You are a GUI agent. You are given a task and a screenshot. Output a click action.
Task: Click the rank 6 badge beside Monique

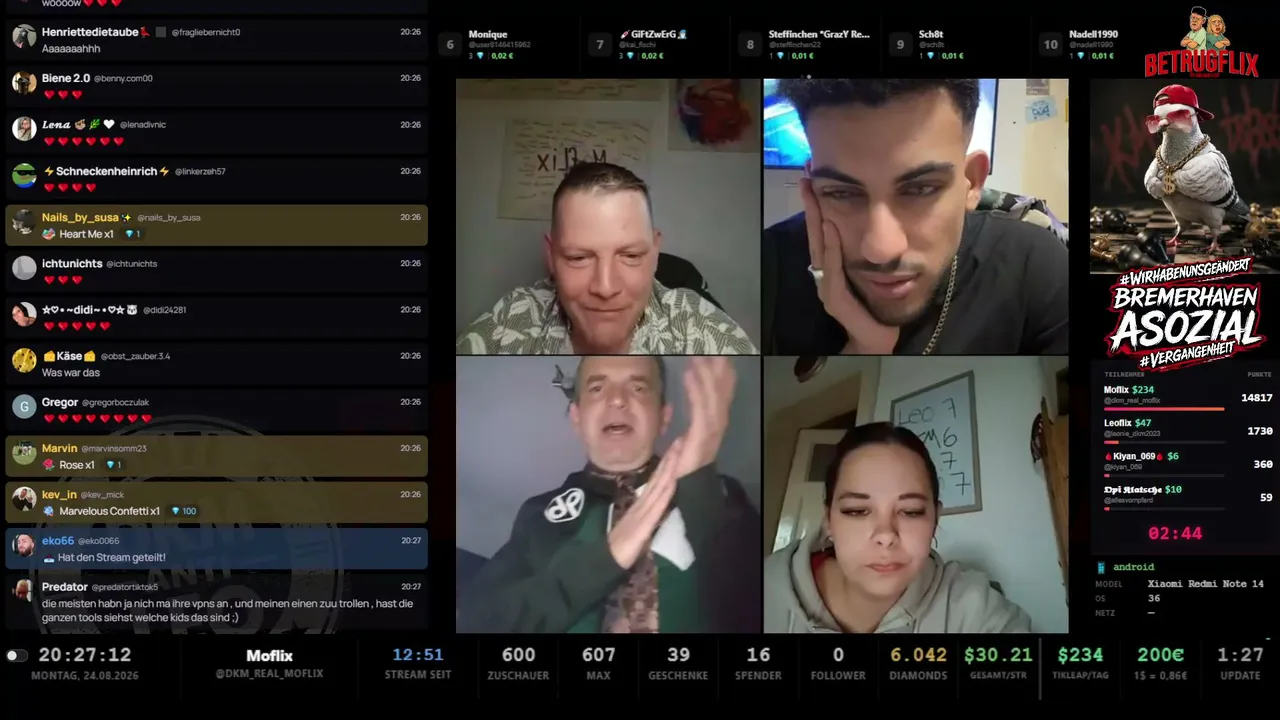450,44
